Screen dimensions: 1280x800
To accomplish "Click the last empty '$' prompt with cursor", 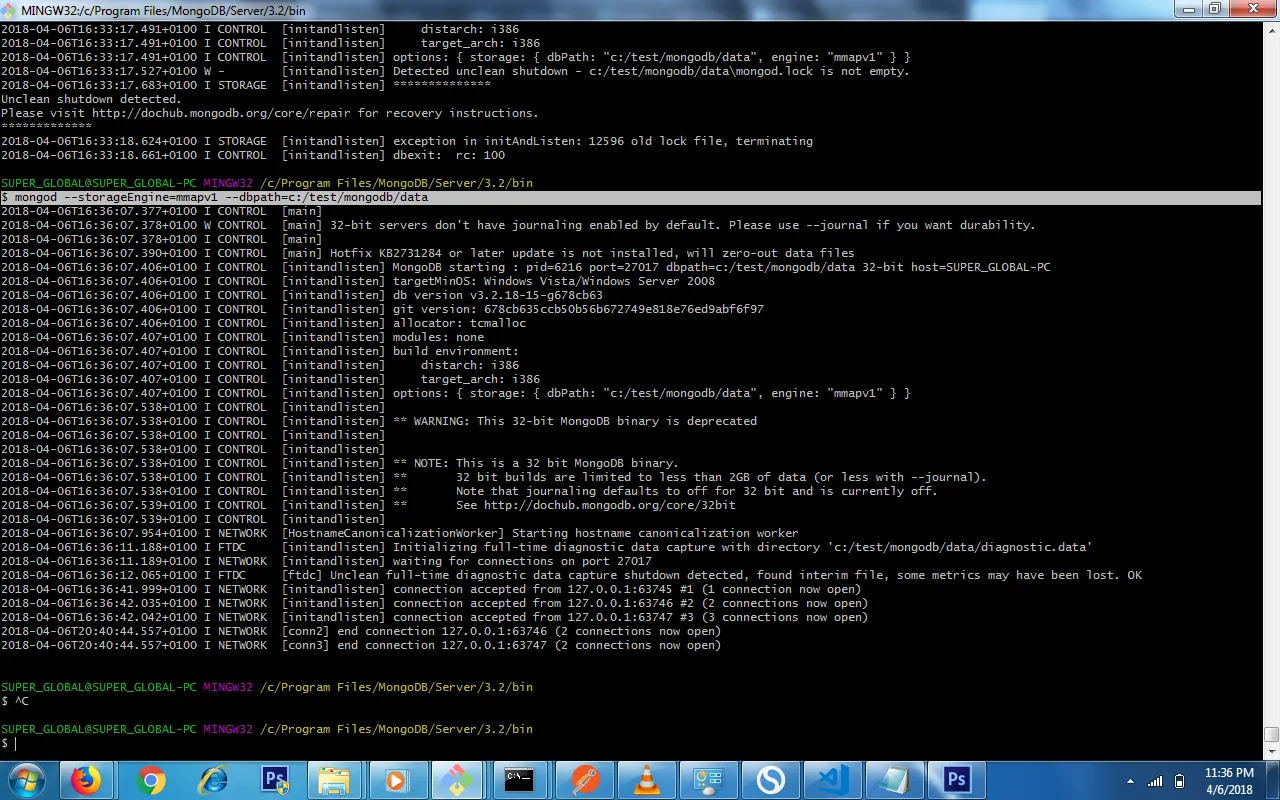I will pyautogui.click(x=9, y=743).
